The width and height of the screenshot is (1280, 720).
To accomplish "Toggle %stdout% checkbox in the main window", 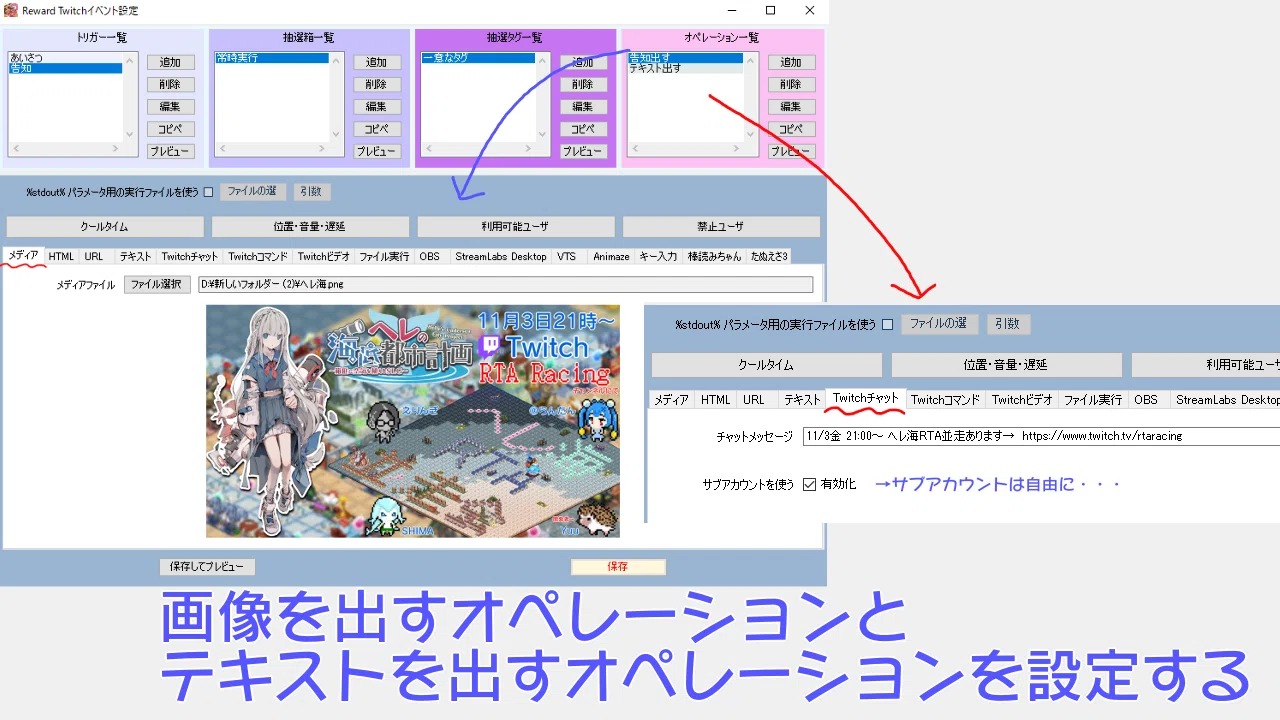I will (208, 192).
